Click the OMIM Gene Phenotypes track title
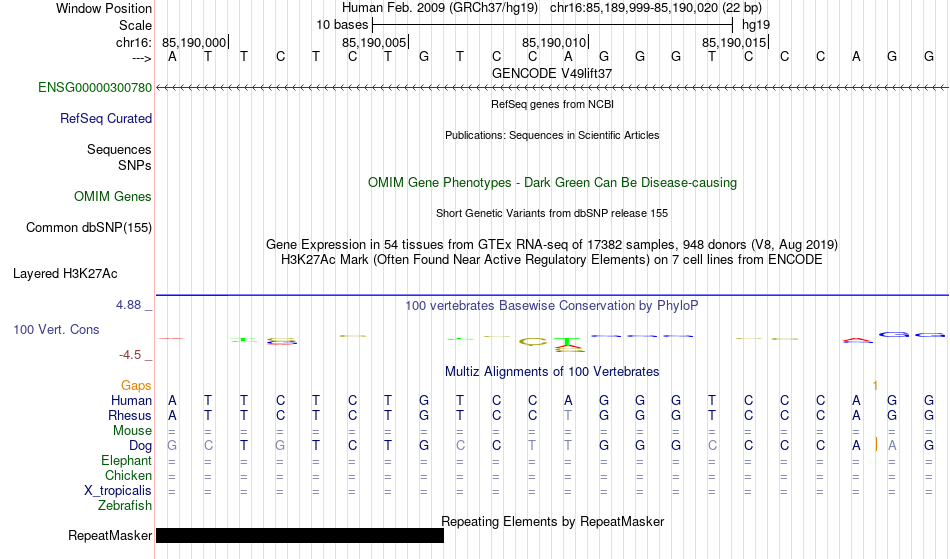This screenshot has height=559, width=950. [552, 183]
